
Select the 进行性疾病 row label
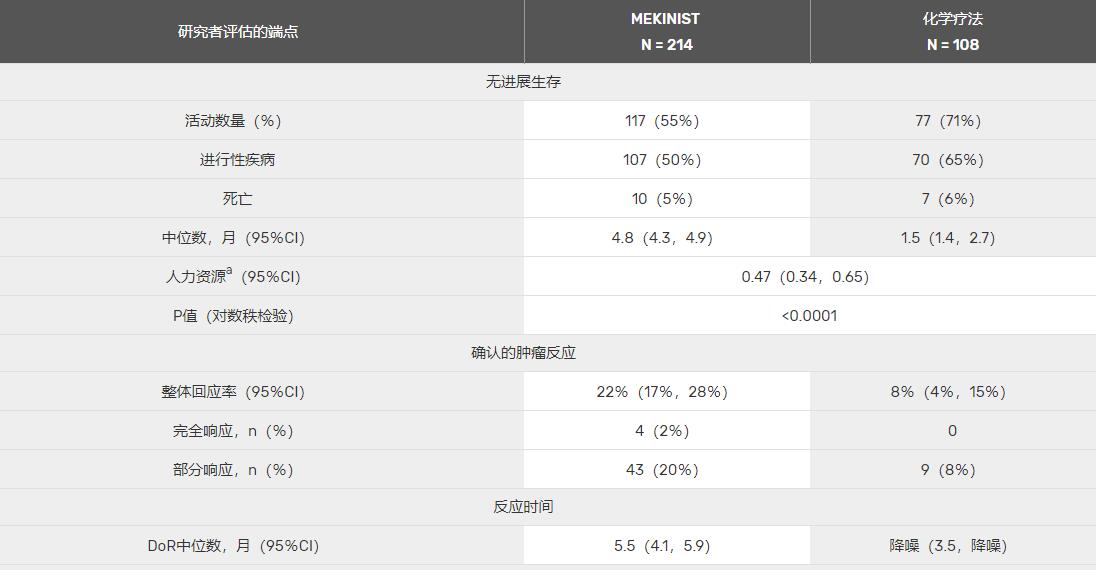coord(238,160)
